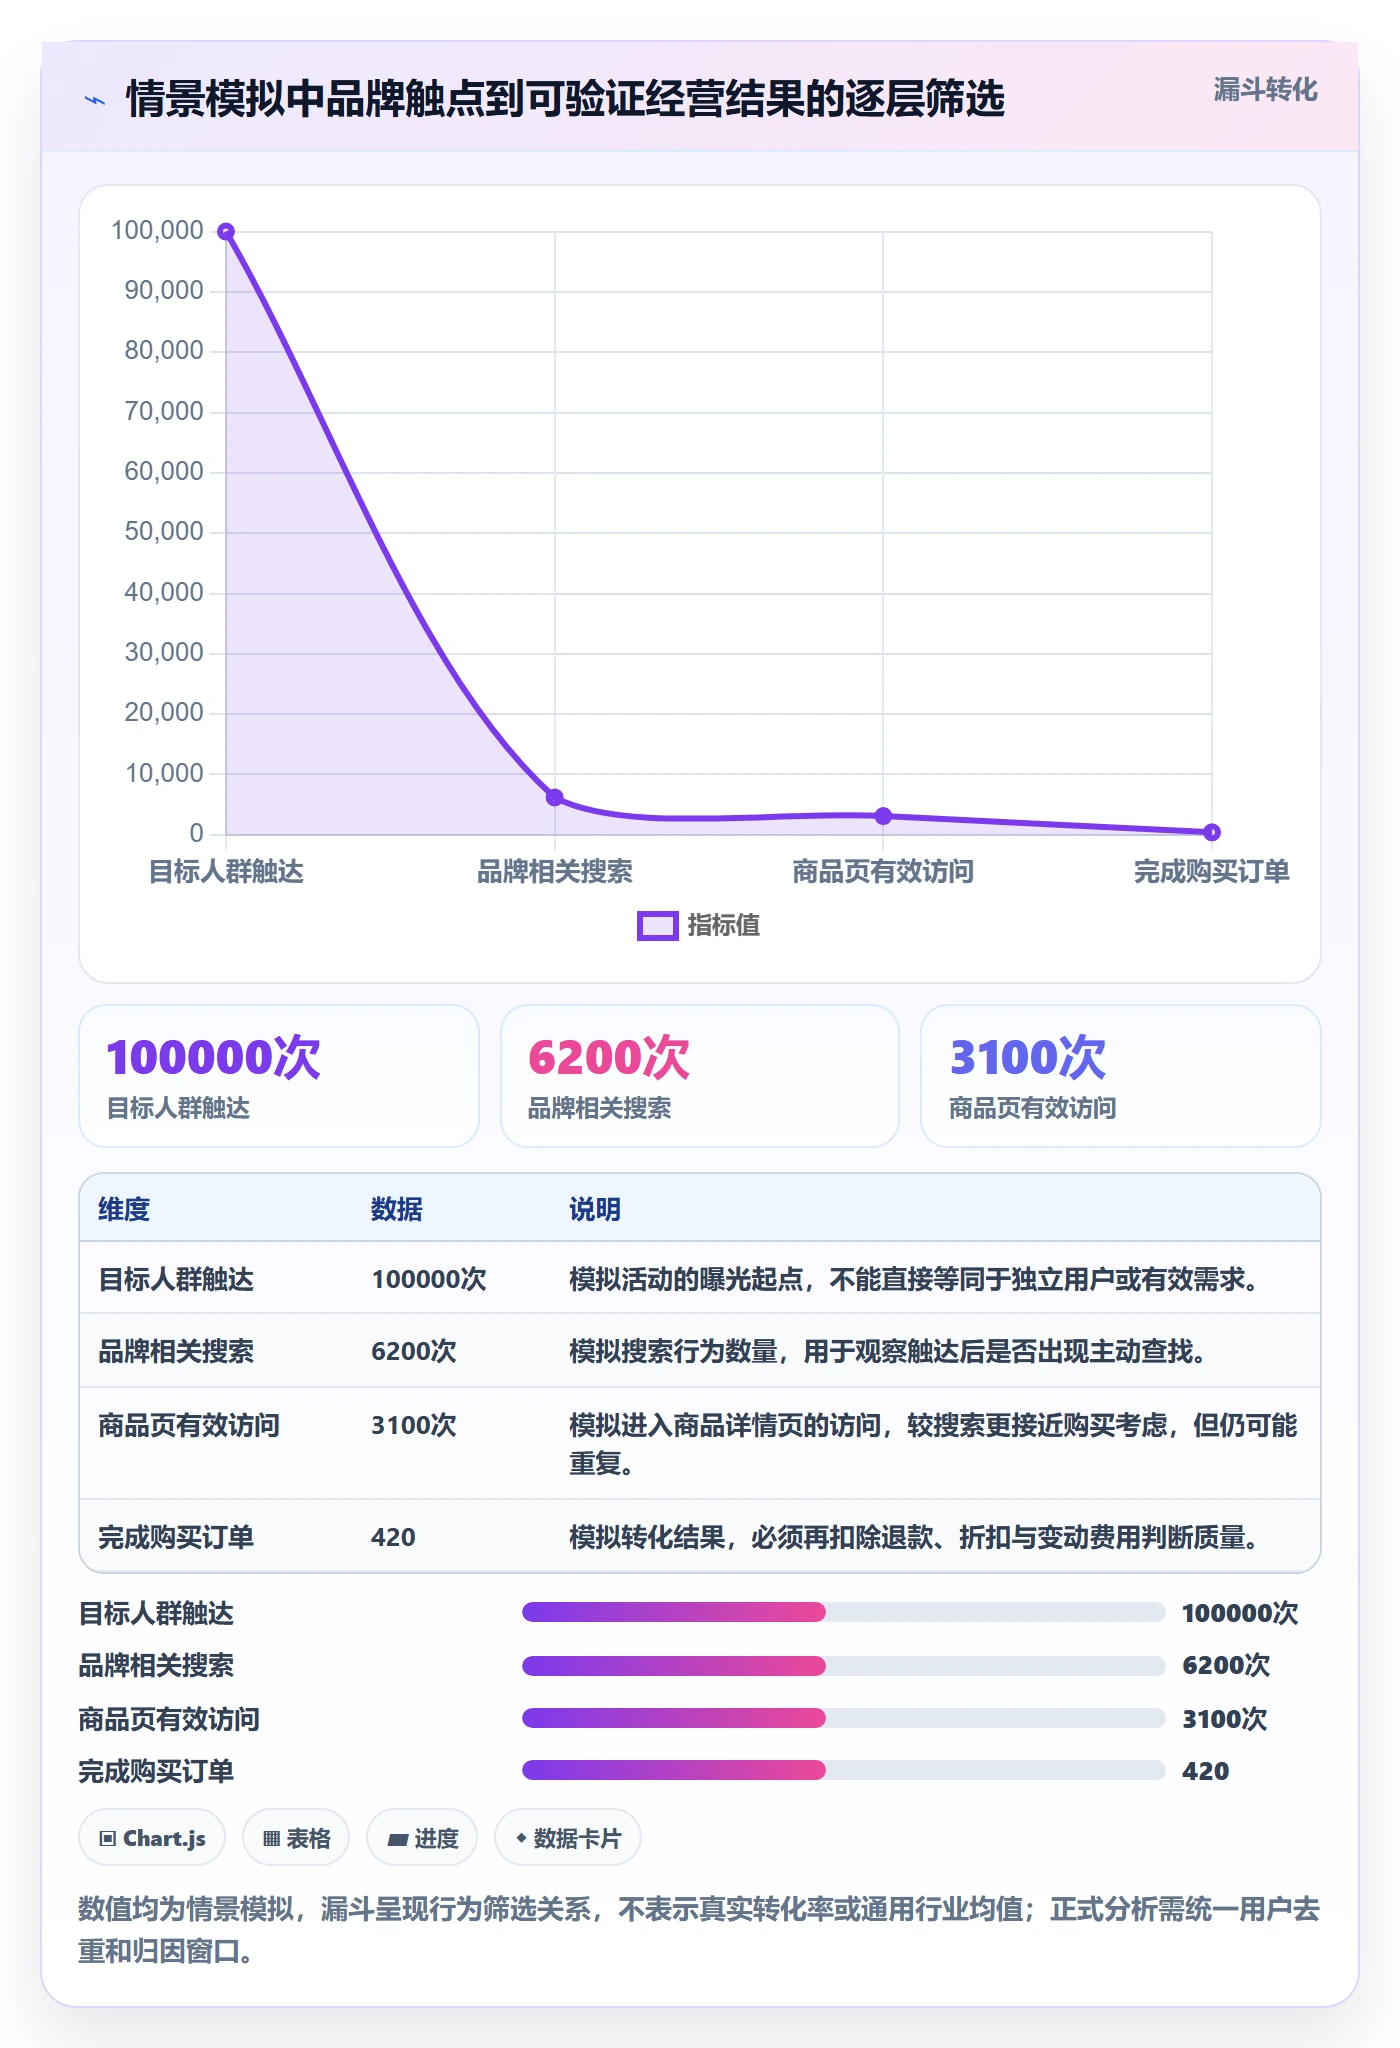This screenshot has width=1400, height=2048.
Task: Toggle the 指标值 legend color box
Action: pyautogui.click(x=658, y=926)
